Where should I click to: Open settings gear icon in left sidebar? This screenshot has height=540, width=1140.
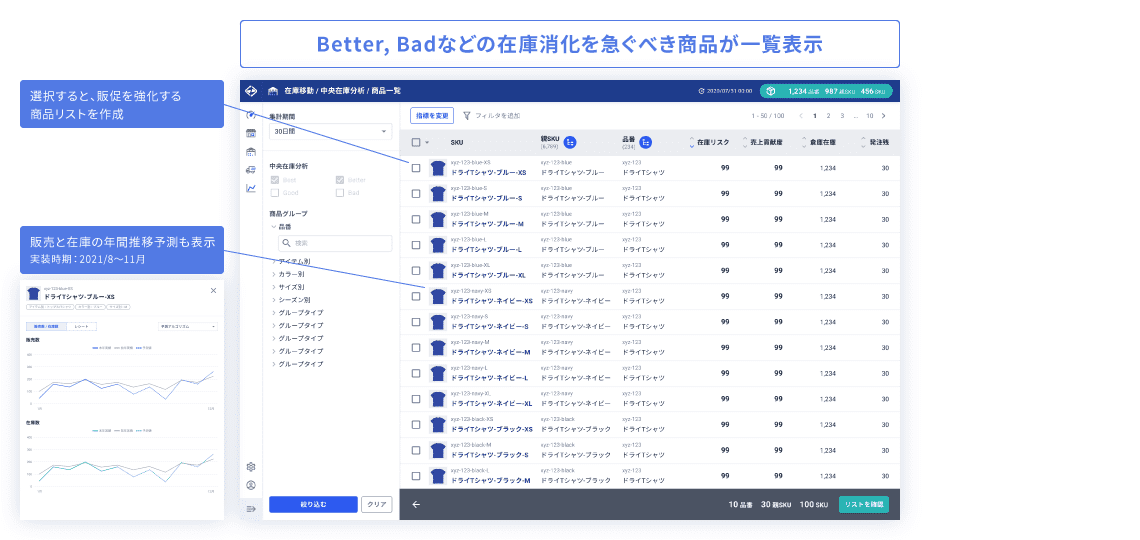(250, 467)
